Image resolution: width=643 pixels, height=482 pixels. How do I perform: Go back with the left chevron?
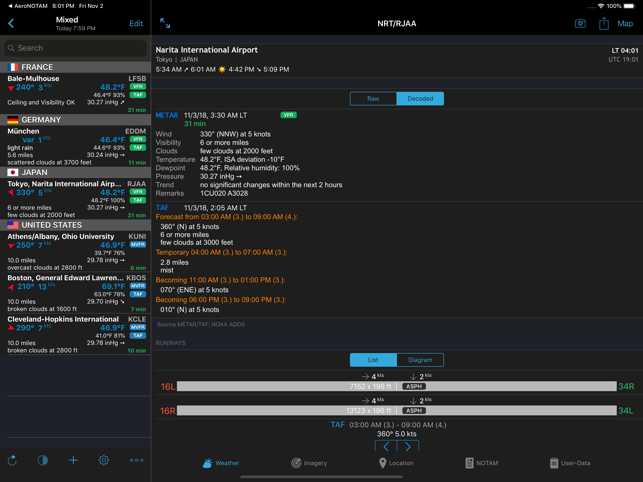[11, 23]
